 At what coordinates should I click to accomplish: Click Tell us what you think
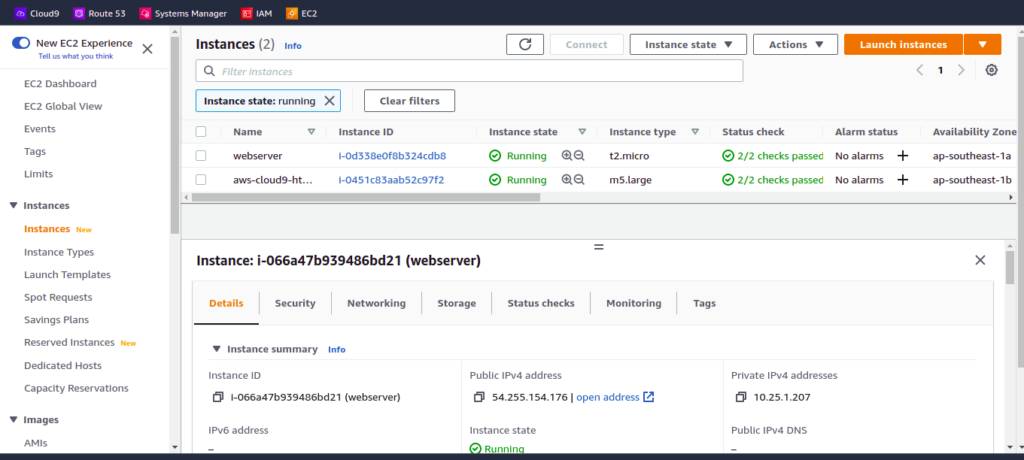click(76, 56)
